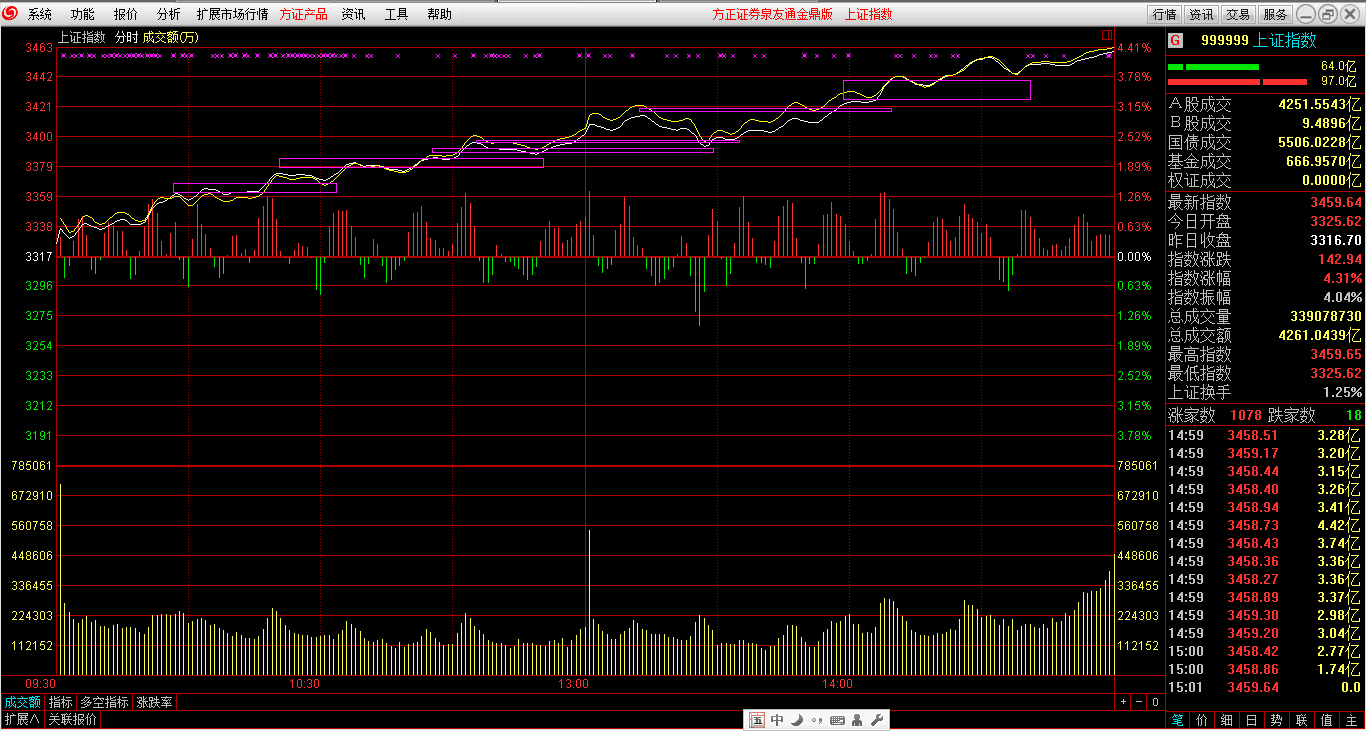
Task: Open the 分析 menu
Action: click(168, 14)
